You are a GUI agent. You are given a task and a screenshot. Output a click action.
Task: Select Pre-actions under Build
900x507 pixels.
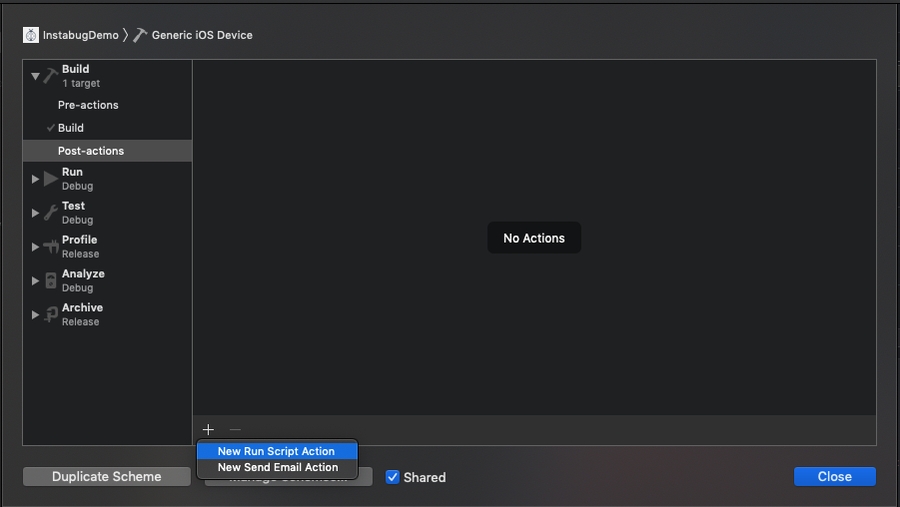point(88,105)
